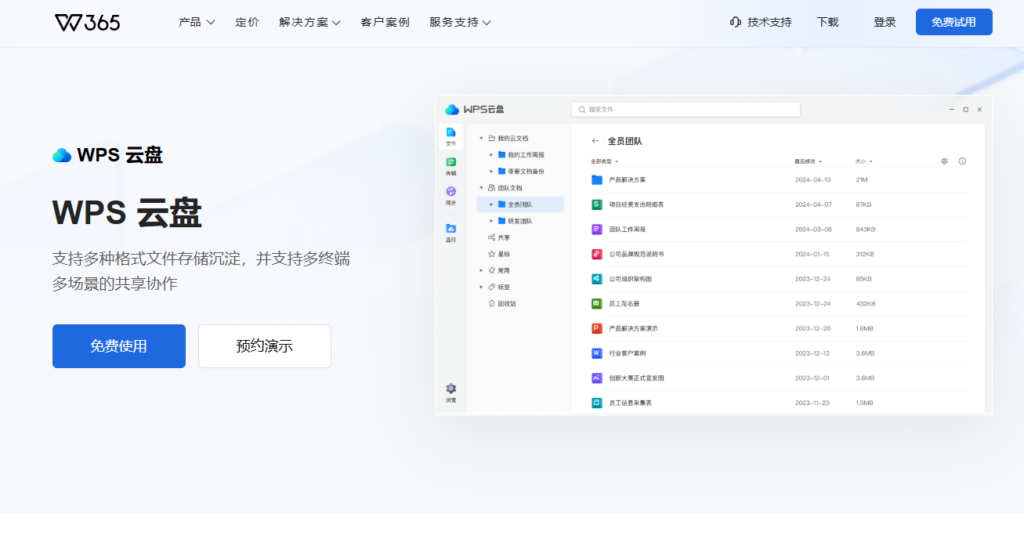Screen dimensions: 1024x546
Task: Sort by 大小 column
Action: click(x=863, y=161)
